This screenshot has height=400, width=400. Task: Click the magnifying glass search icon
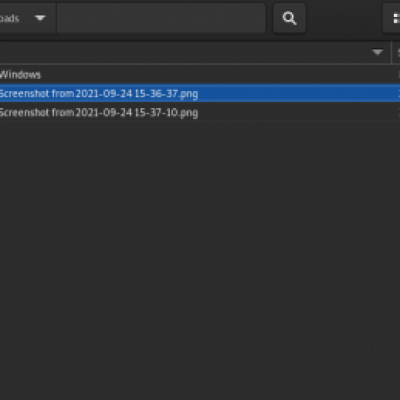point(289,18)
